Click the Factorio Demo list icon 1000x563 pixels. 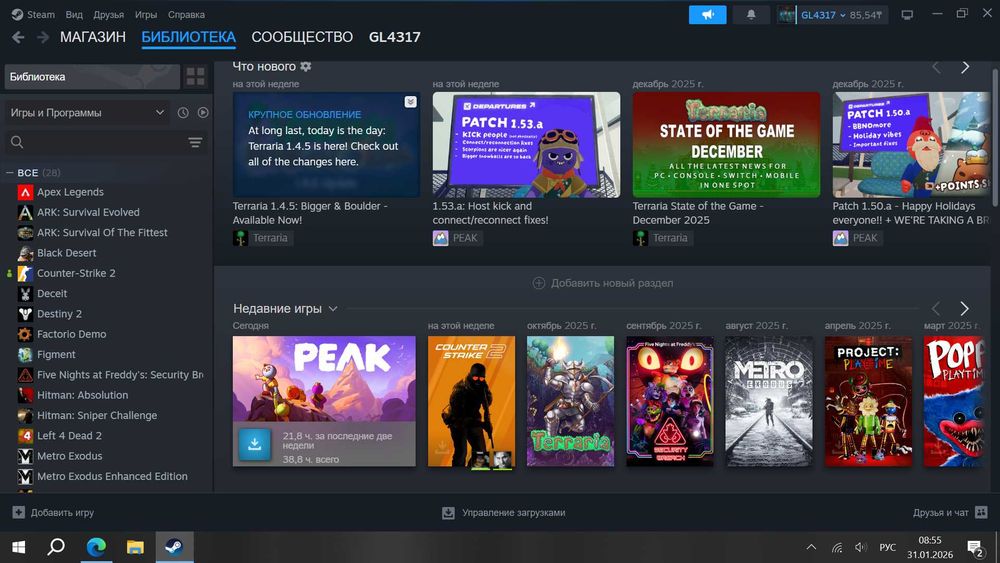(25, 334)
